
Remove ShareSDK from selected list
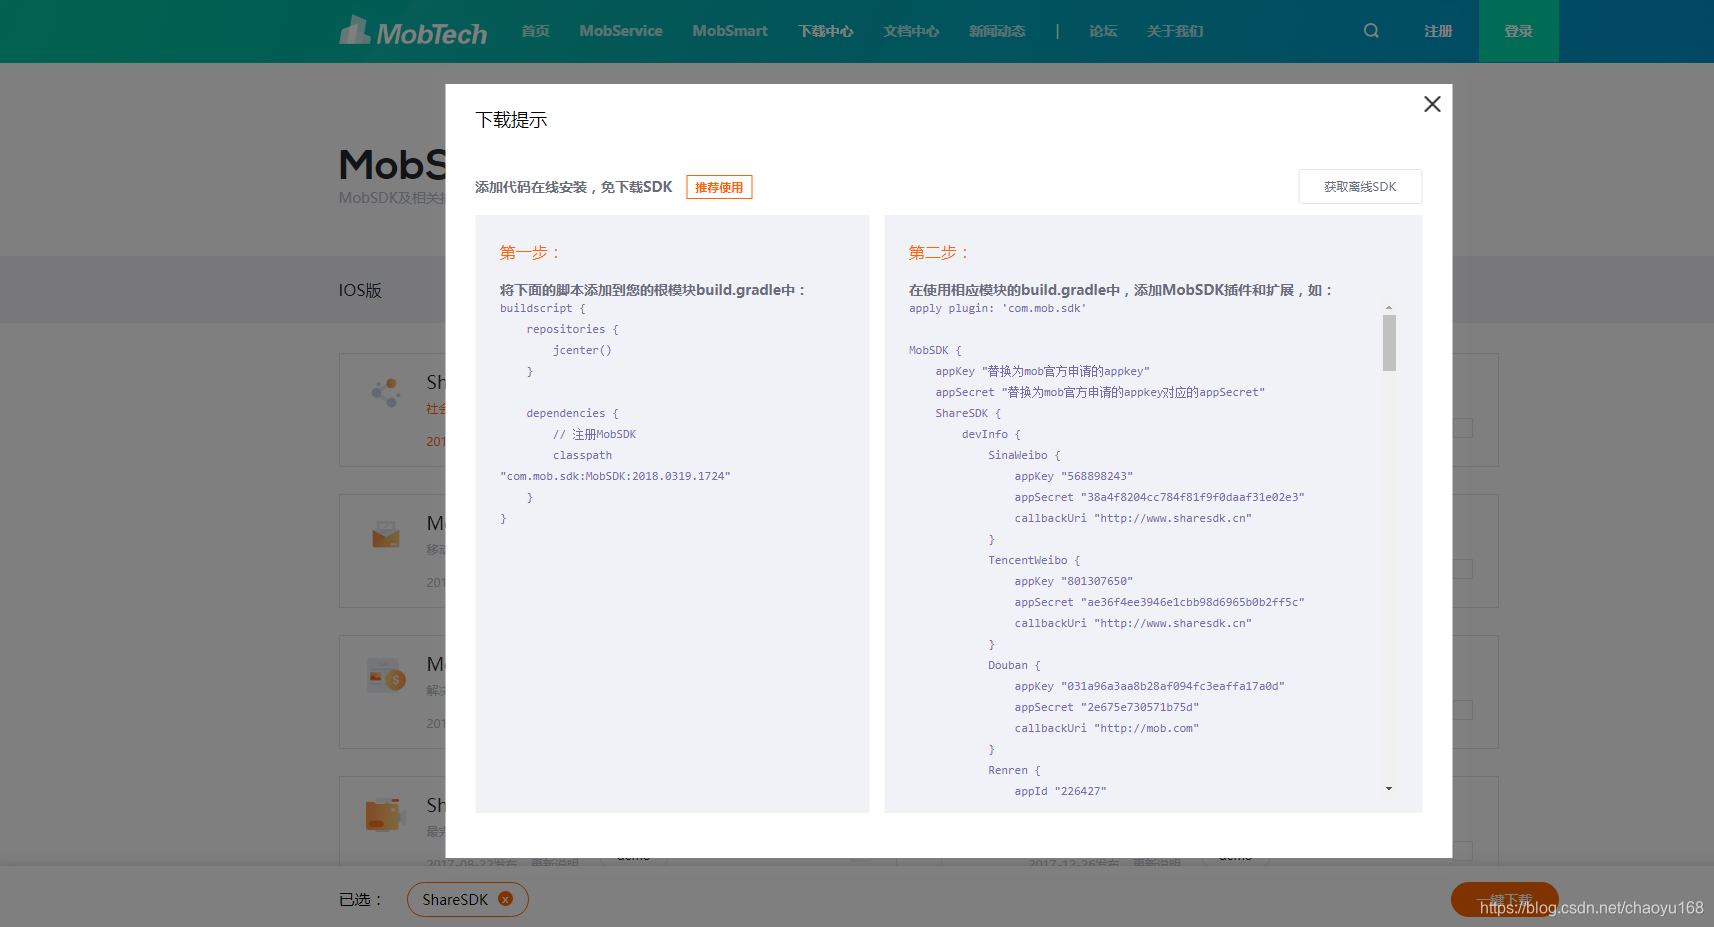506,899
